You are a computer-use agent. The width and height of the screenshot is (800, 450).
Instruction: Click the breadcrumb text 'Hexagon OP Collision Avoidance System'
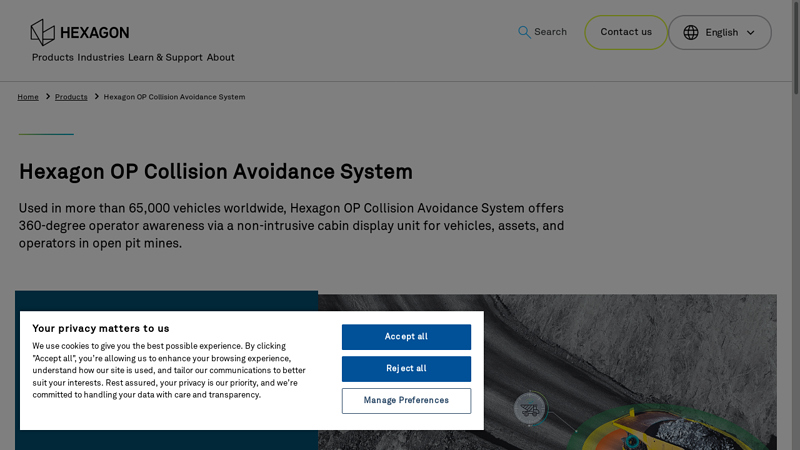[174, 97]
